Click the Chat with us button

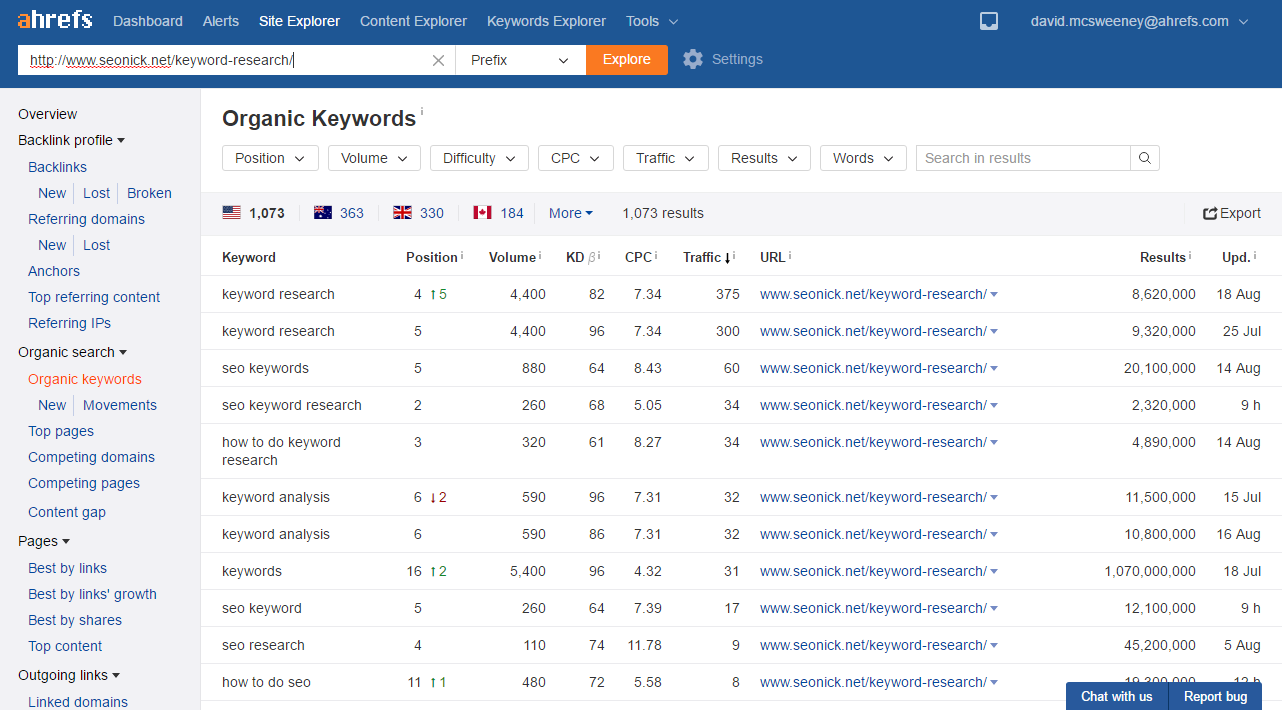click(1117, 696)
